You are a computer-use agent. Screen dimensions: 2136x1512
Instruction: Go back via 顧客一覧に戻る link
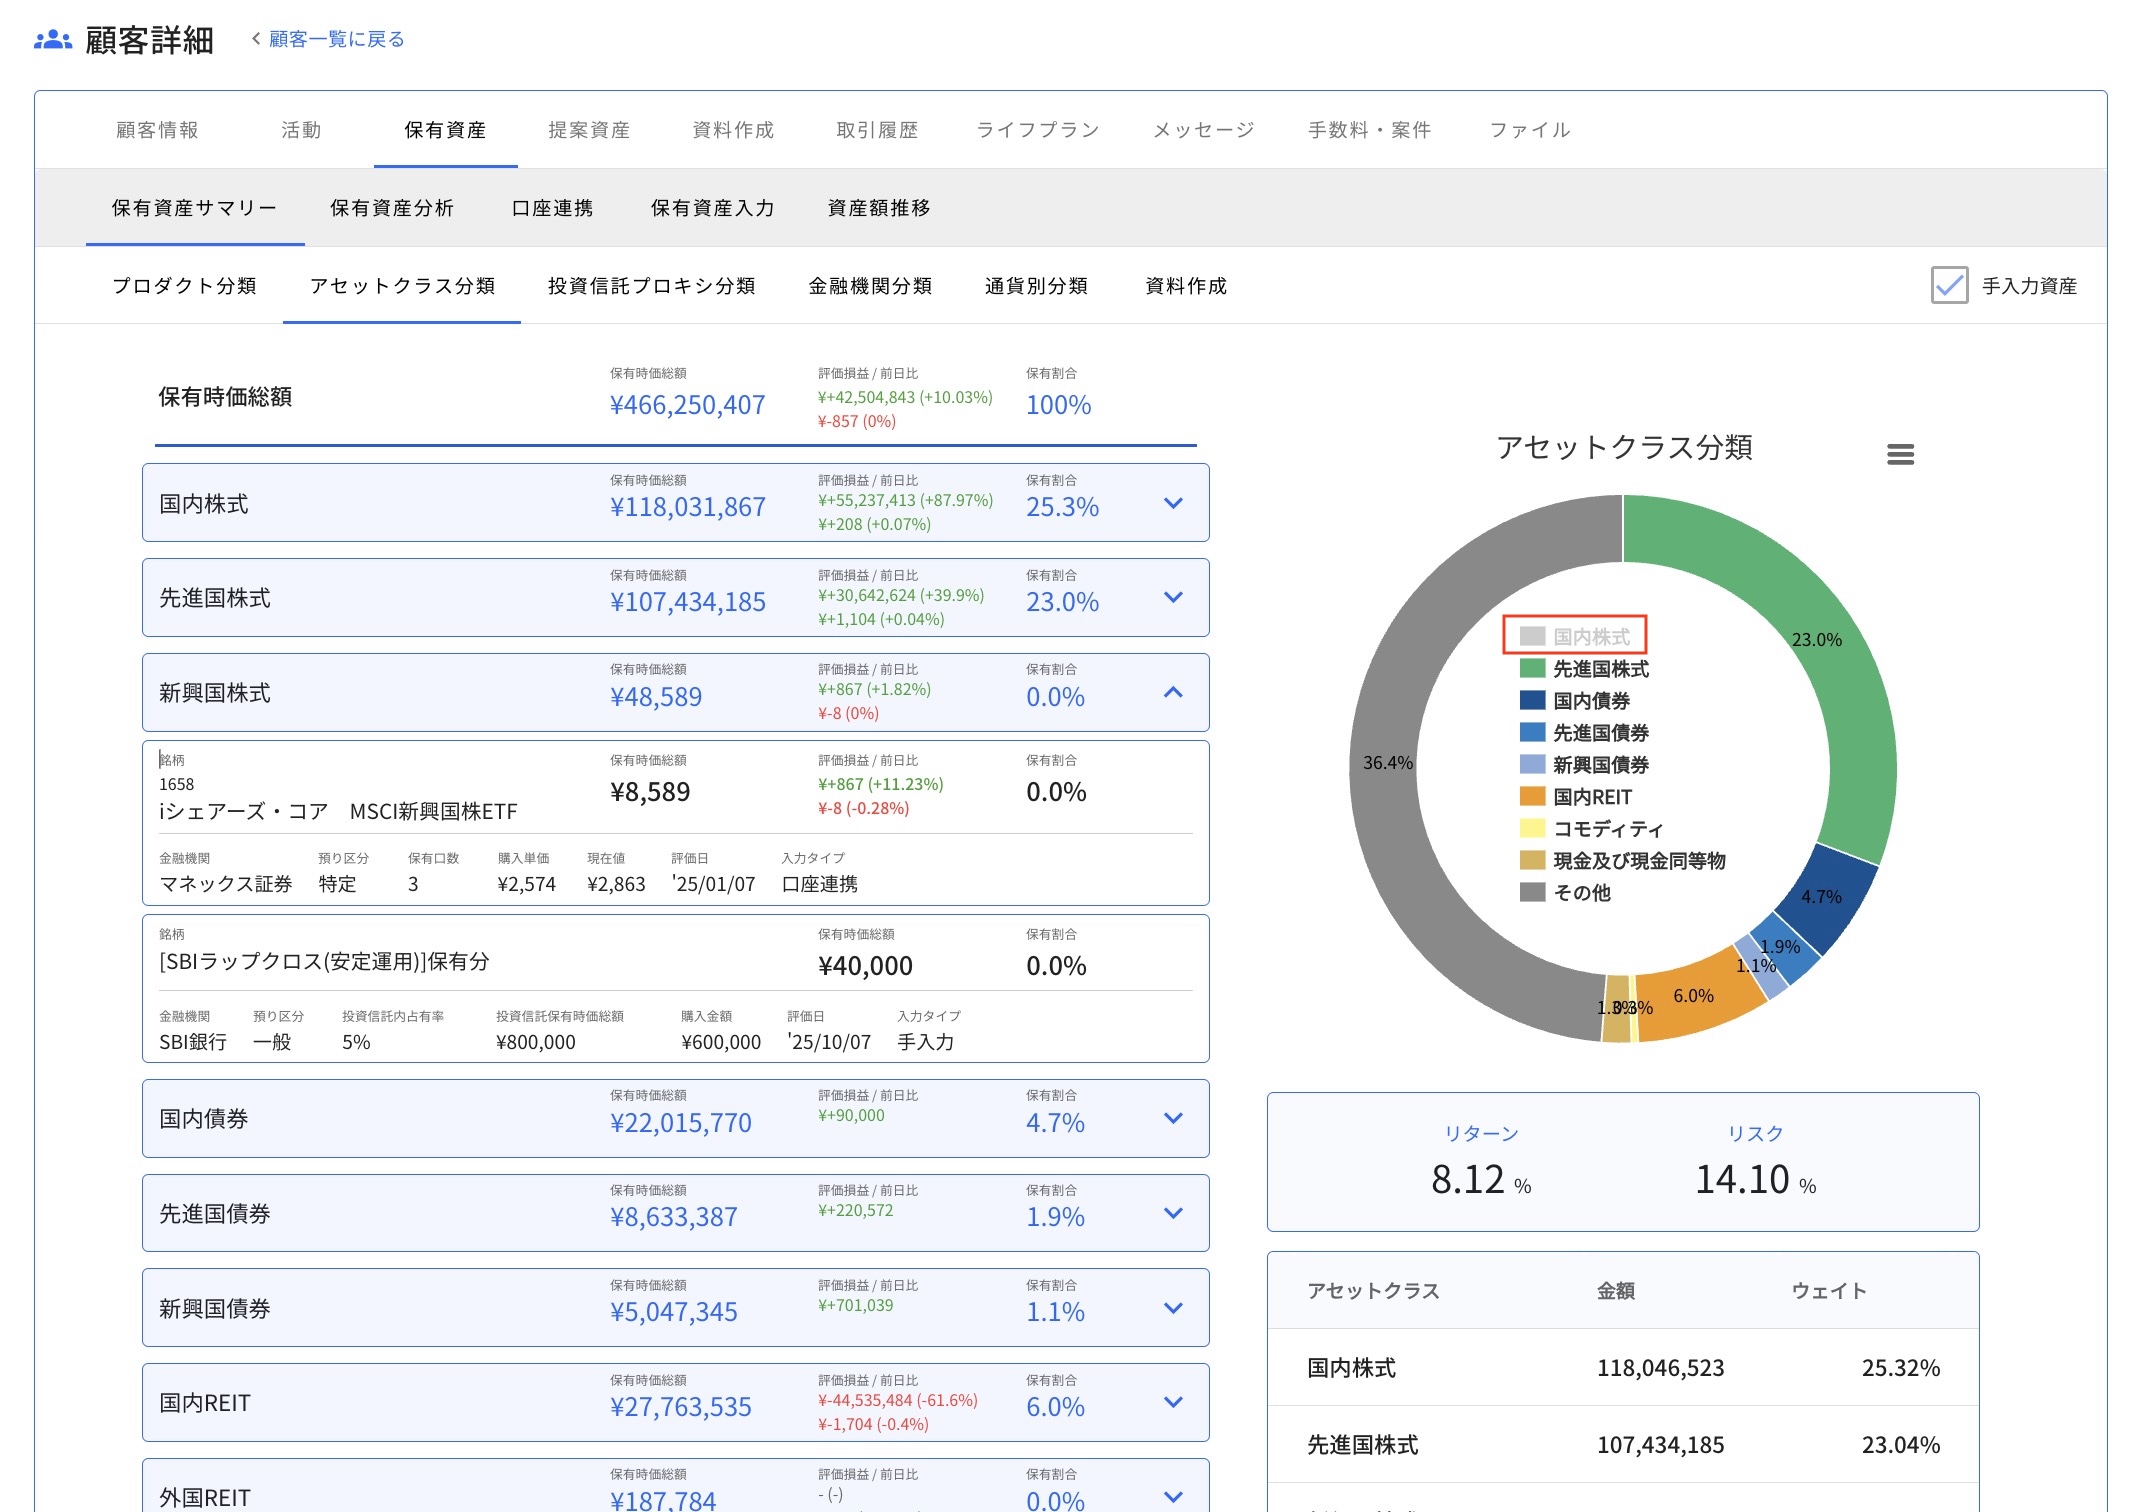tap(336, 39)
